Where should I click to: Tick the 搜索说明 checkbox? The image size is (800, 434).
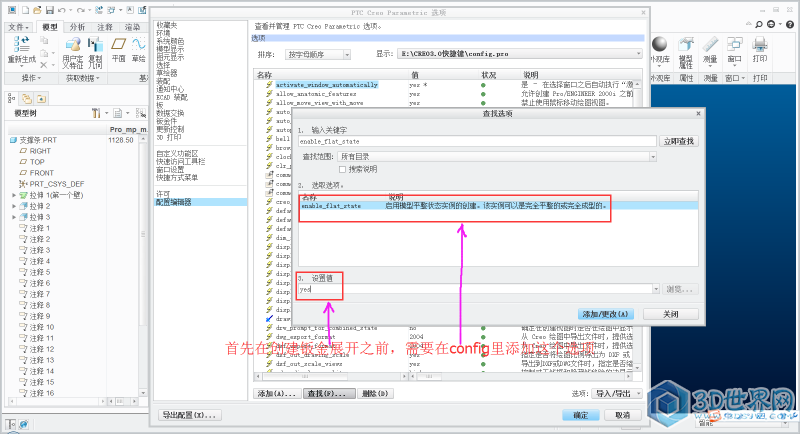tap(342, 169)
